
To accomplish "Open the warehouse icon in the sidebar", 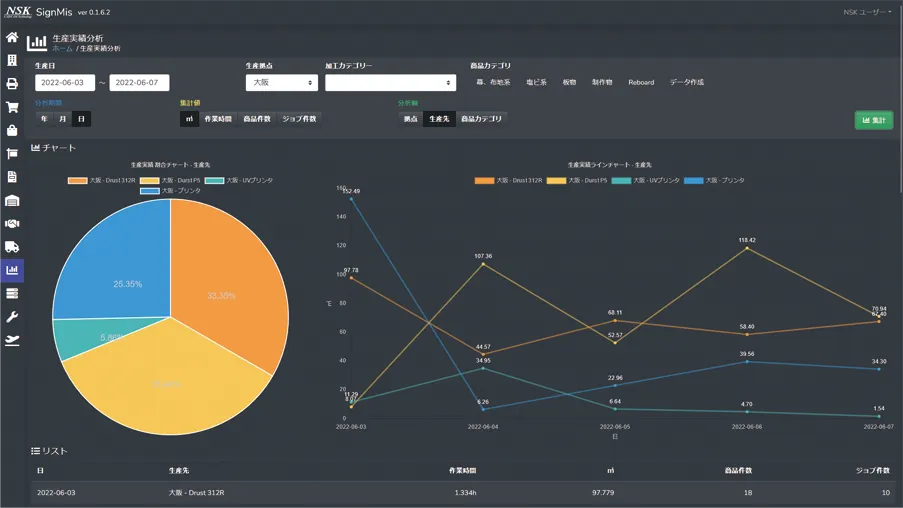I will (12, 201).
